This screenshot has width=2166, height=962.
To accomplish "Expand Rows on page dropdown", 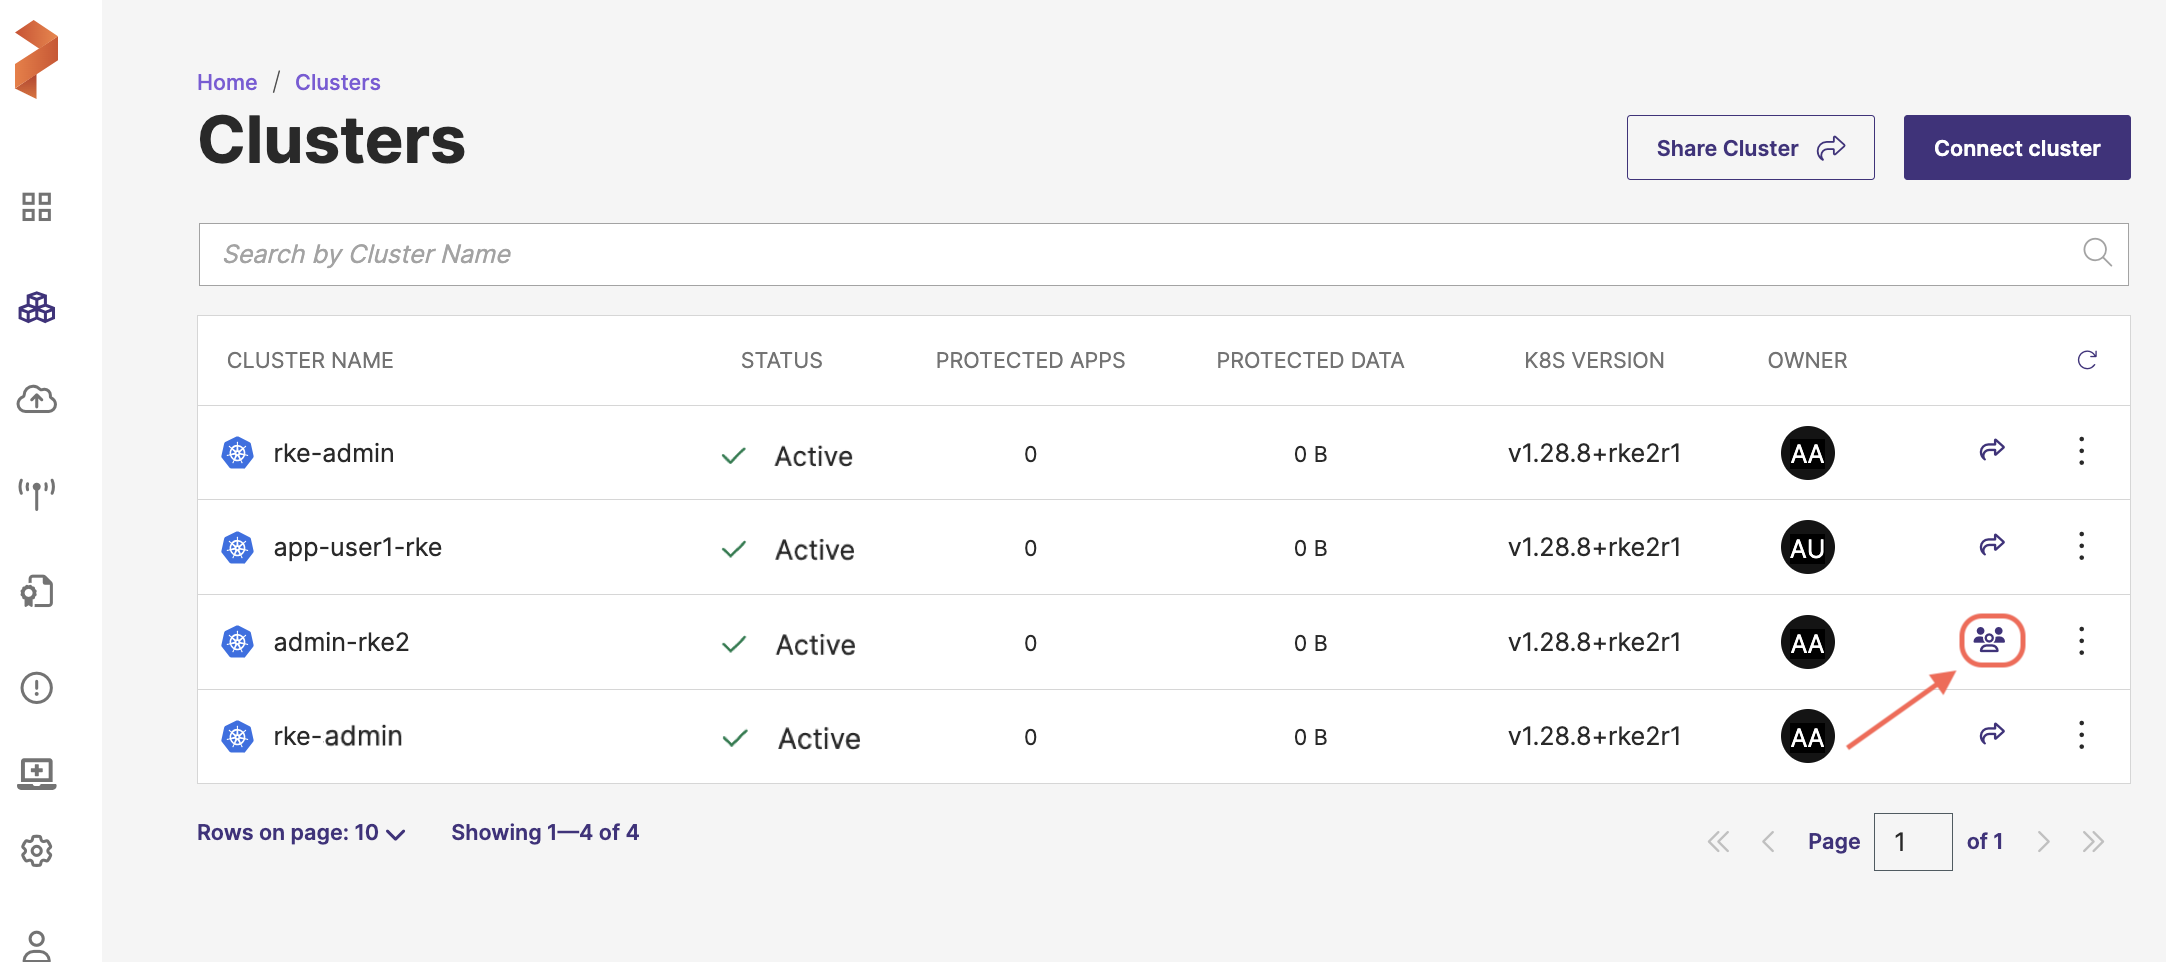I will tap(301, 833).
